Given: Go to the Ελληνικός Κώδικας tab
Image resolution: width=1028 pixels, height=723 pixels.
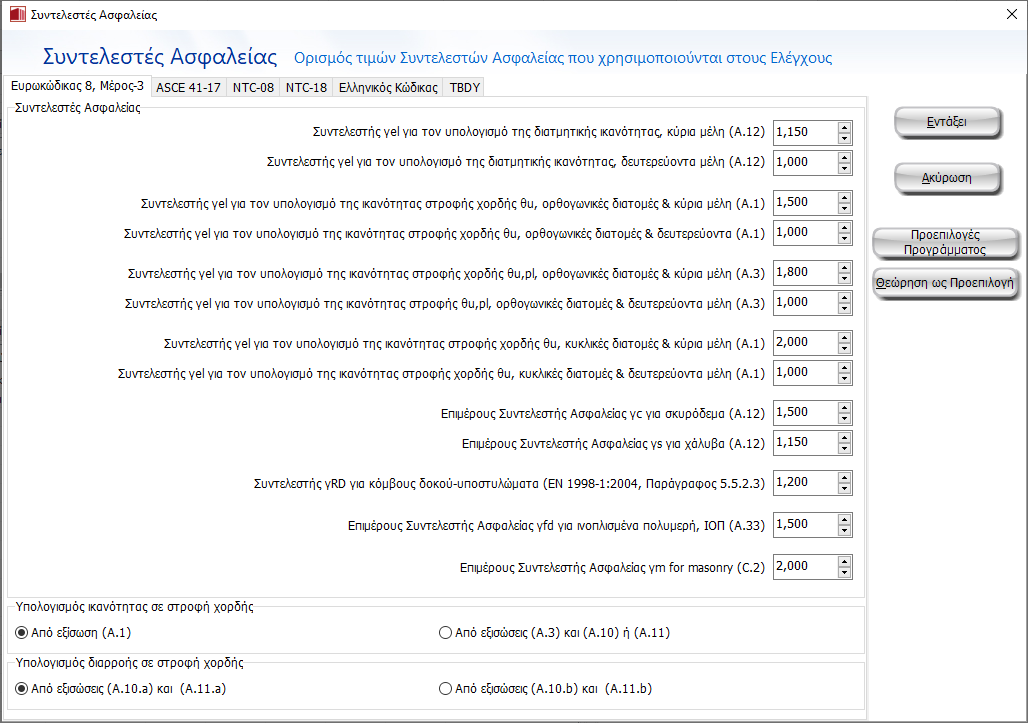Looking at the screenshot, I should [x=388, y=87].
